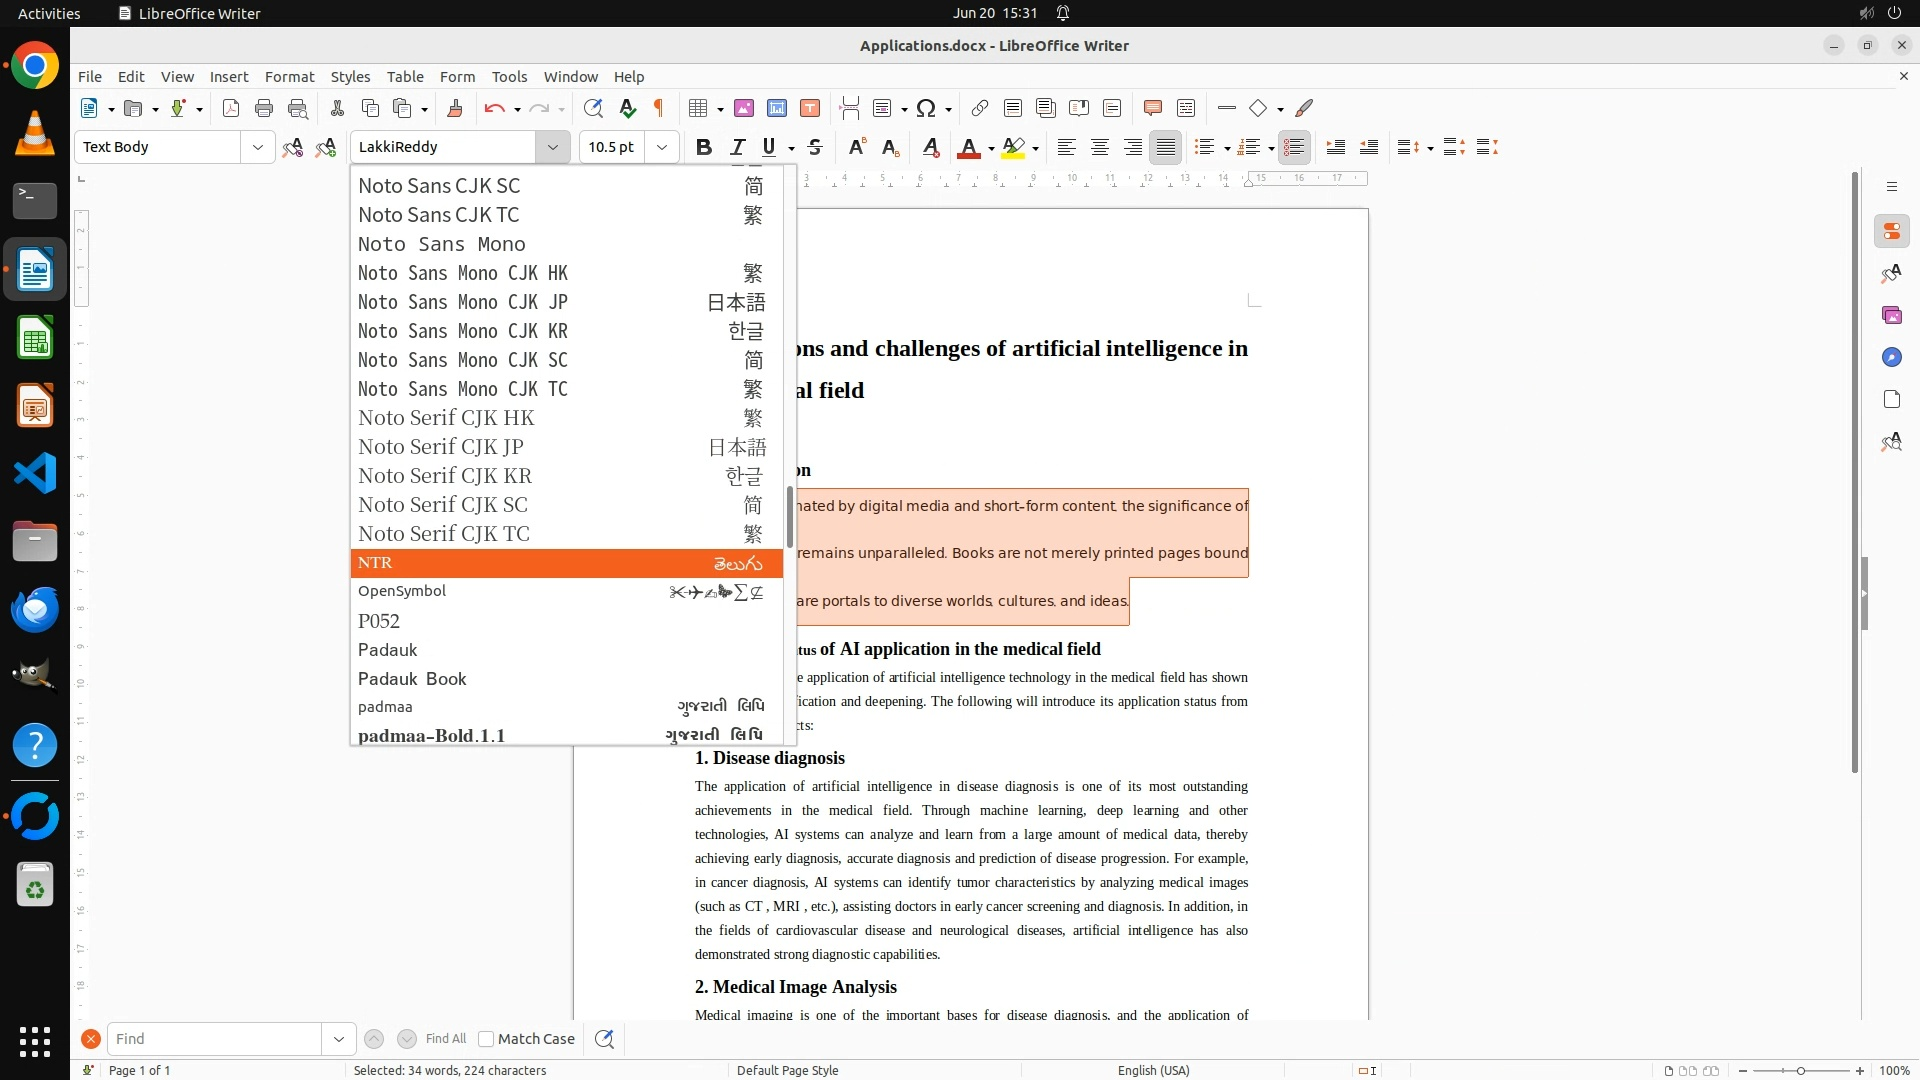Click the Find All button
Screen dimensions: 1920x1080
445,1039
